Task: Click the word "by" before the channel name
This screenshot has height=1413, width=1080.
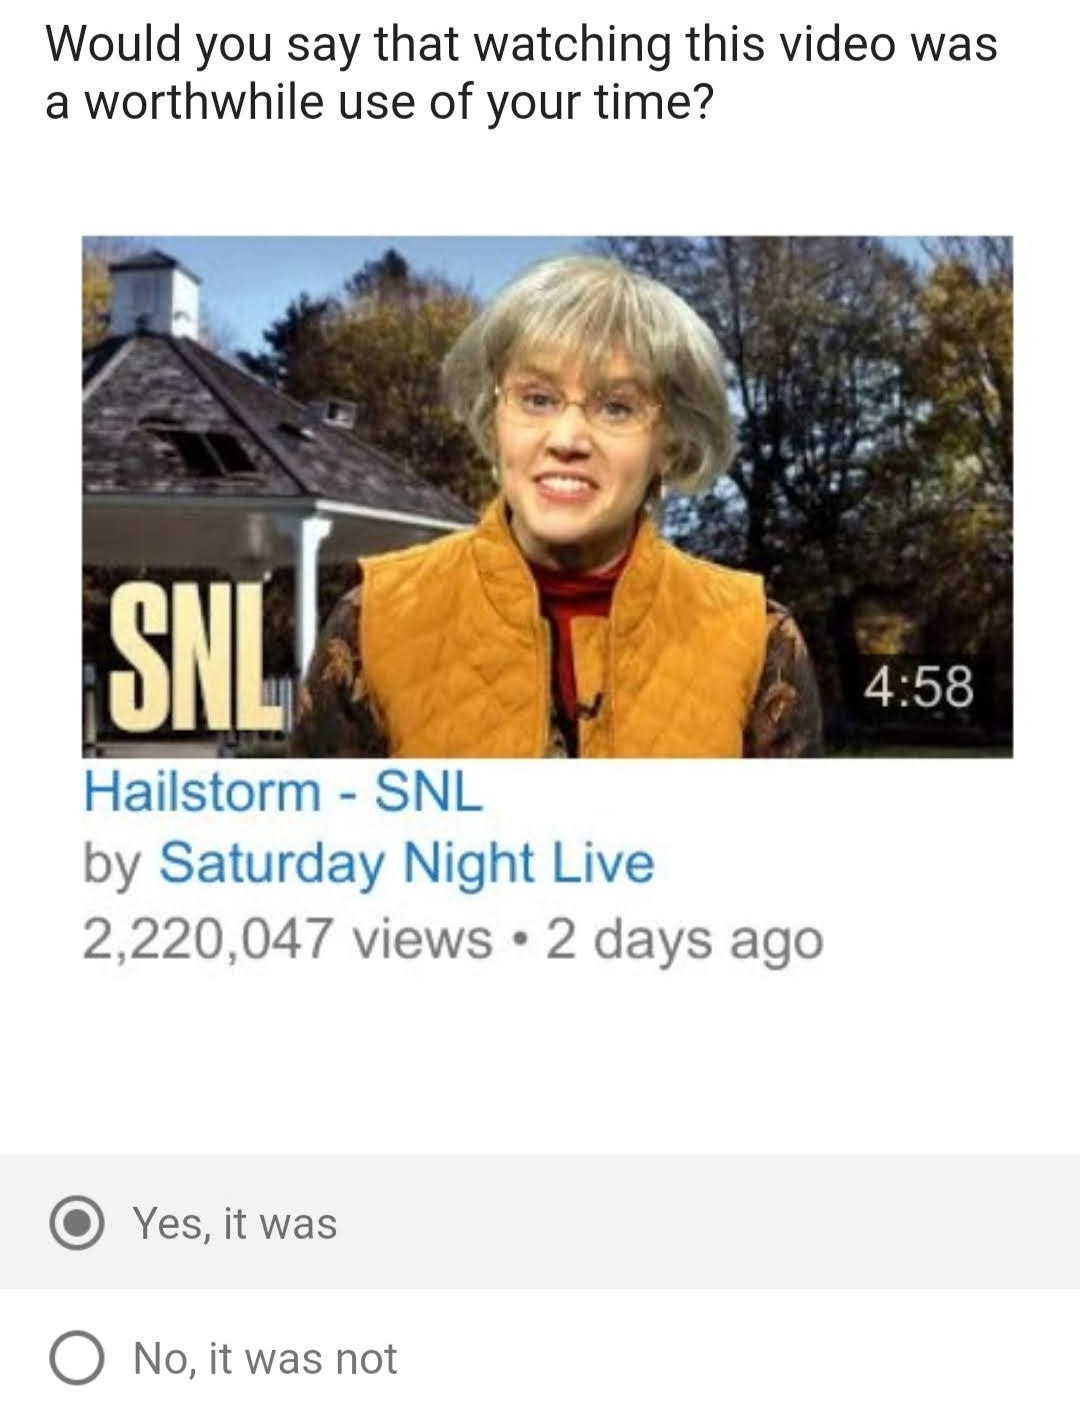Action: (113, 865)
